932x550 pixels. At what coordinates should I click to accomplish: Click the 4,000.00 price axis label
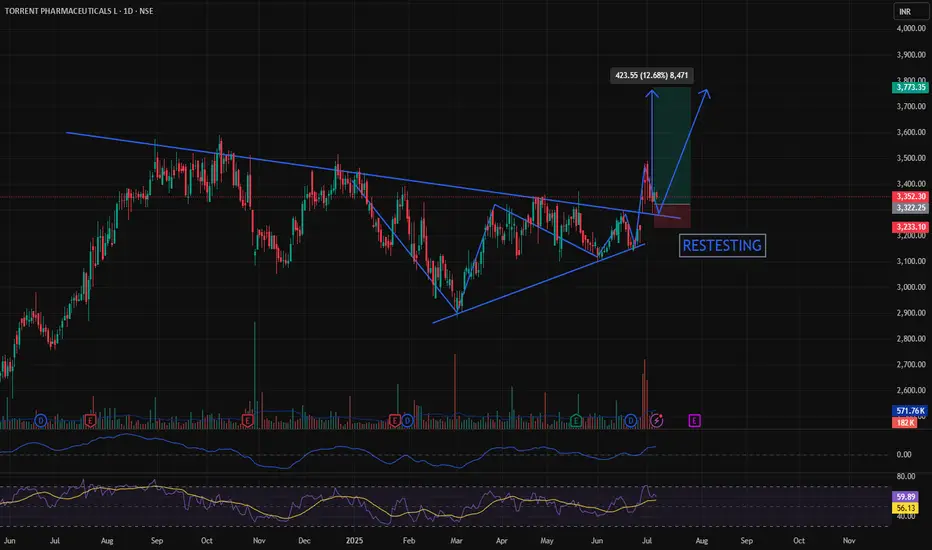tap(911, 29)
